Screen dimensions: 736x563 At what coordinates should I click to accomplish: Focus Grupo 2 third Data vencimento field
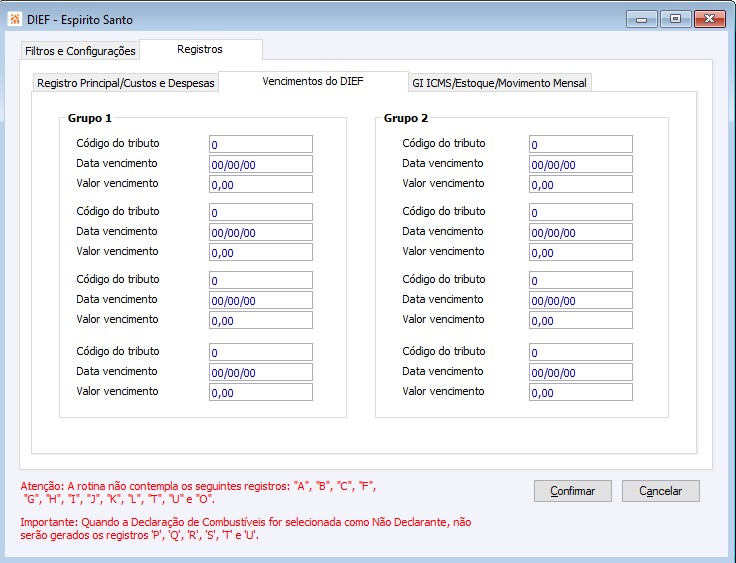[x=581, y=300]
